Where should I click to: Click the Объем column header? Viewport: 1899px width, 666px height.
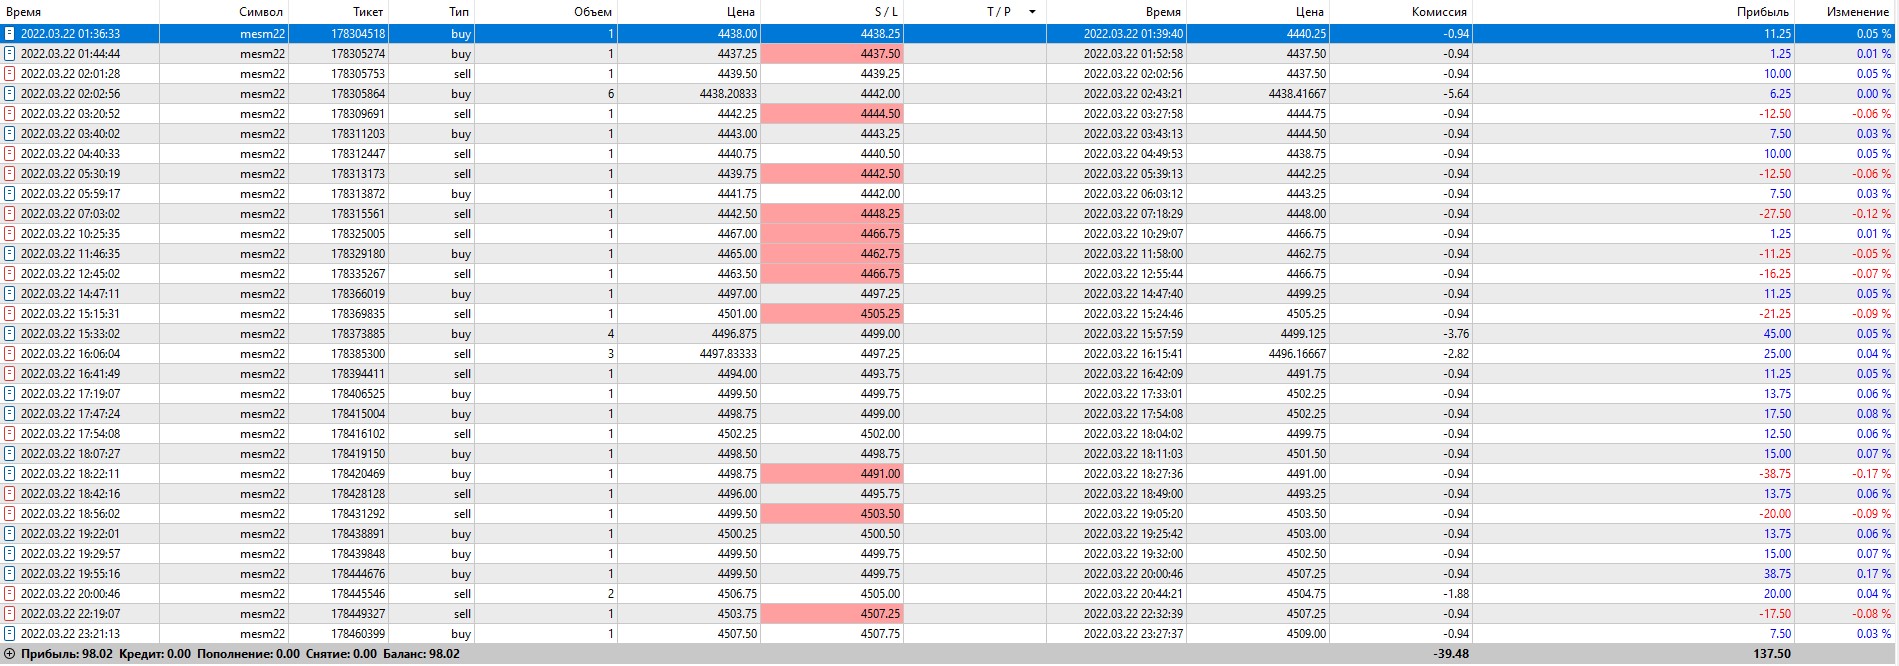[593, 12]
